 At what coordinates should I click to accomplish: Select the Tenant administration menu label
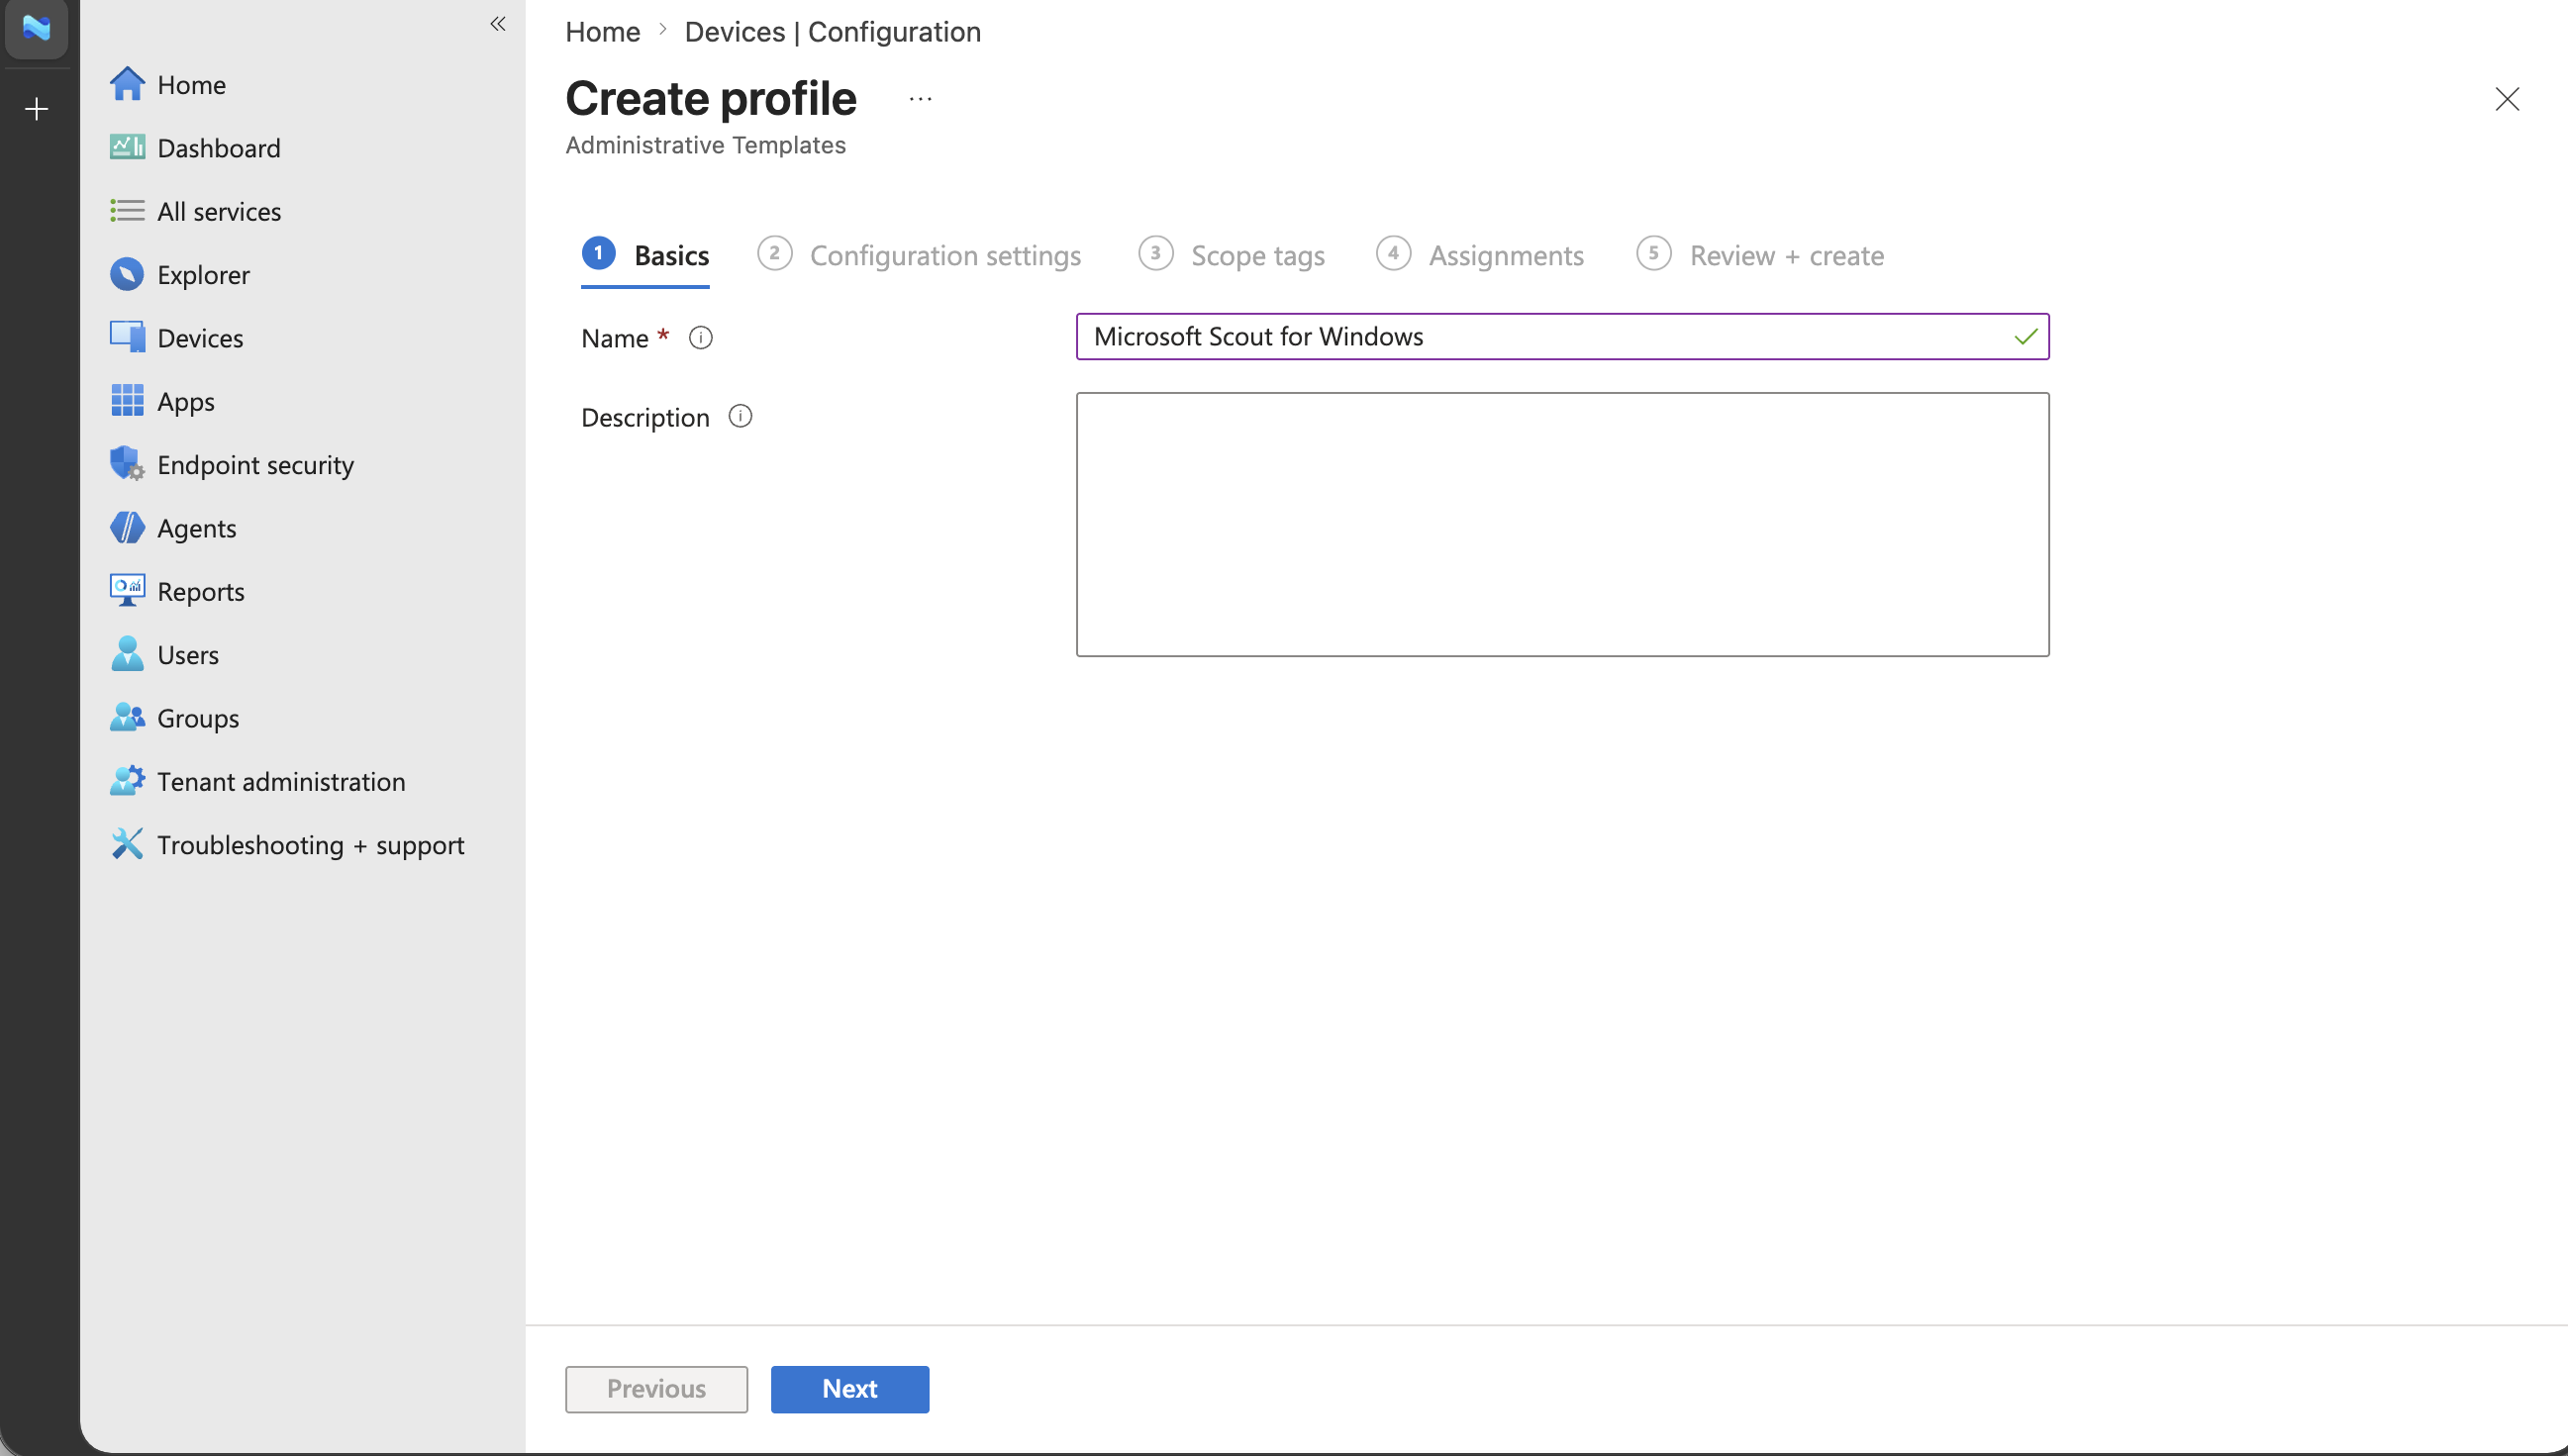tap(282, 781)
